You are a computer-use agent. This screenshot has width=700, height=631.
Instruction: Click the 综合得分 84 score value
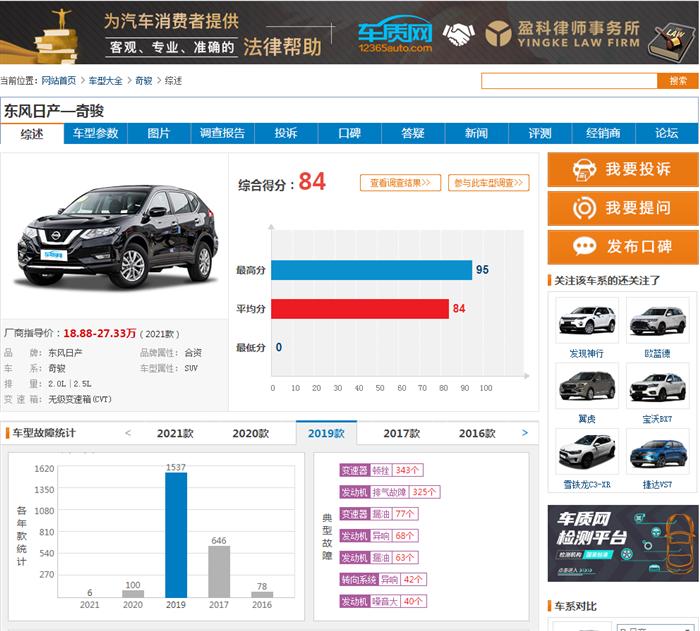tap(312, 182)
